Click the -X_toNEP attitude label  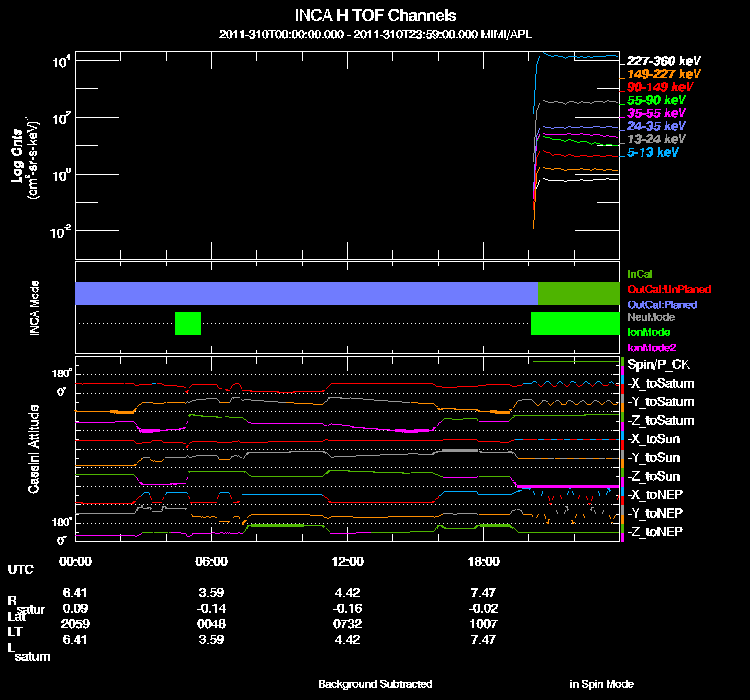655,494
